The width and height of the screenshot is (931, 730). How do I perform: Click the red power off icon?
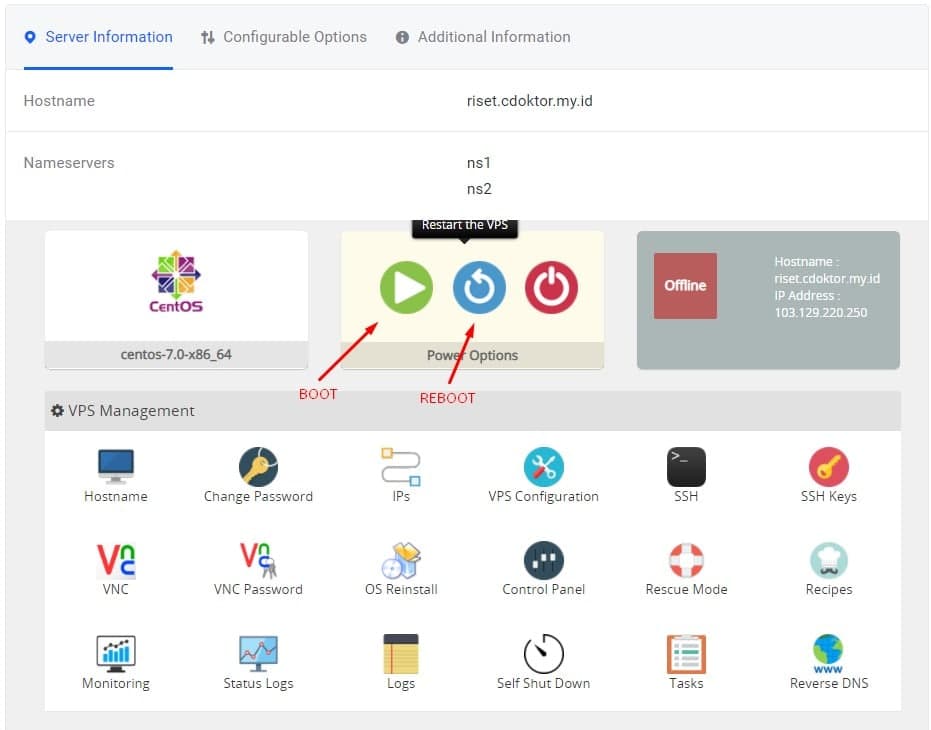[x=551, y=289]
